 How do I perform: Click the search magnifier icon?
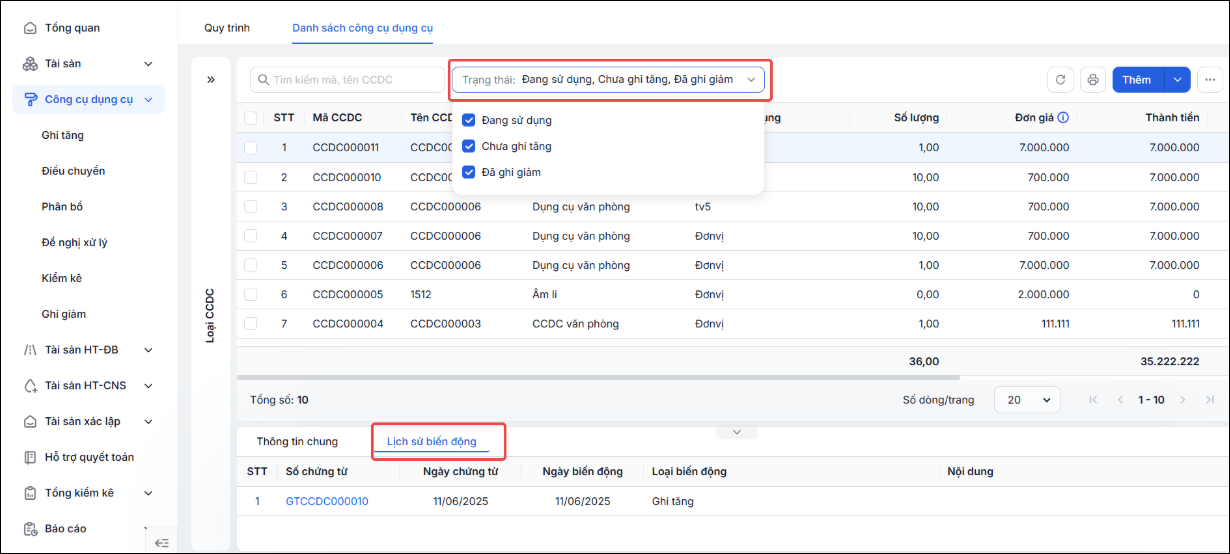264,80
